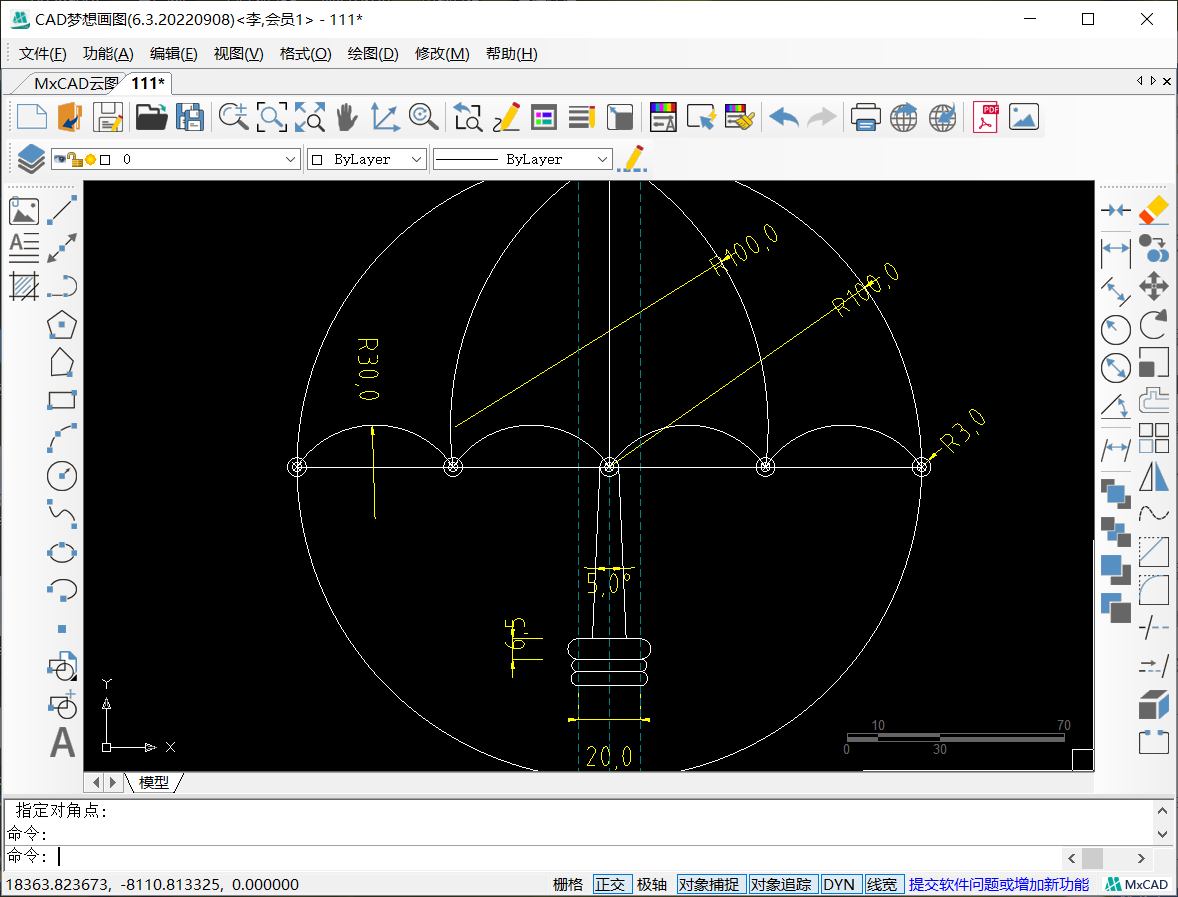Select the Arc drawing tool
Image resolution: width=1178 pixels, height=897 pixels.
pos(62,438)
